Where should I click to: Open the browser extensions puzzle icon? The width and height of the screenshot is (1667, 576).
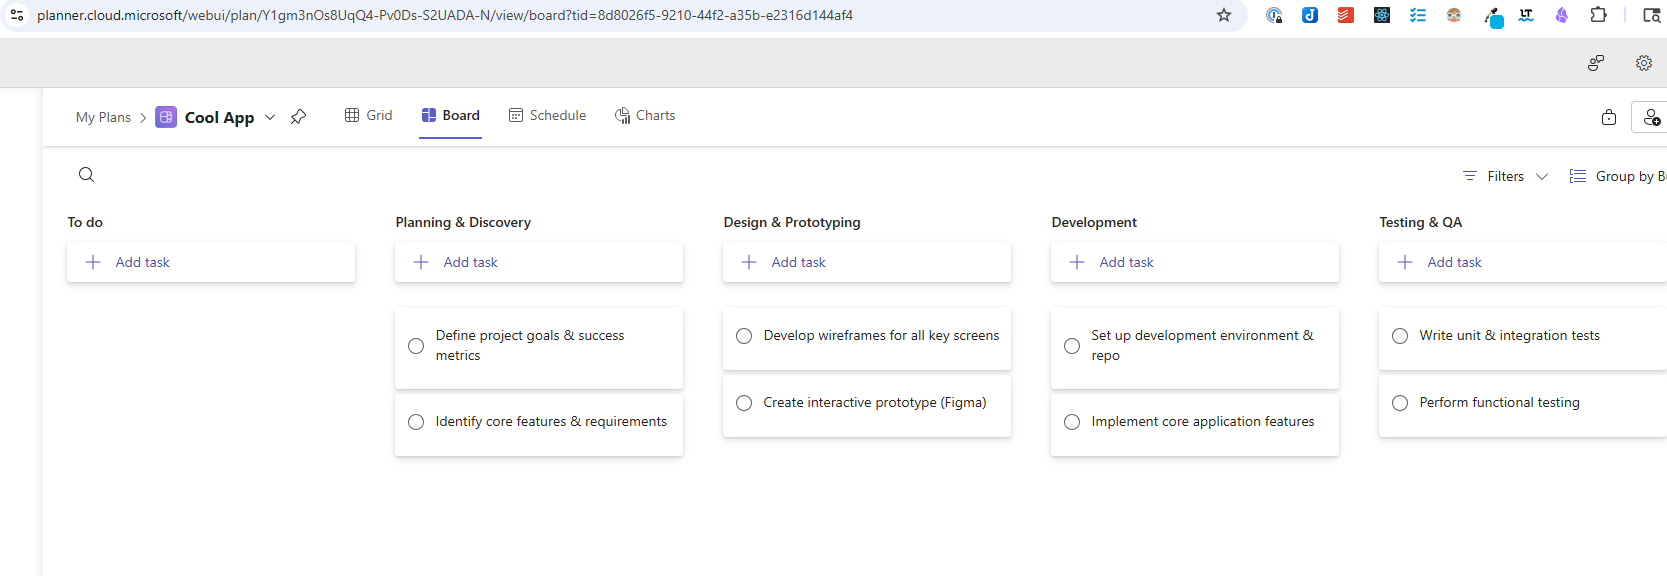[x=1598, y=15]
